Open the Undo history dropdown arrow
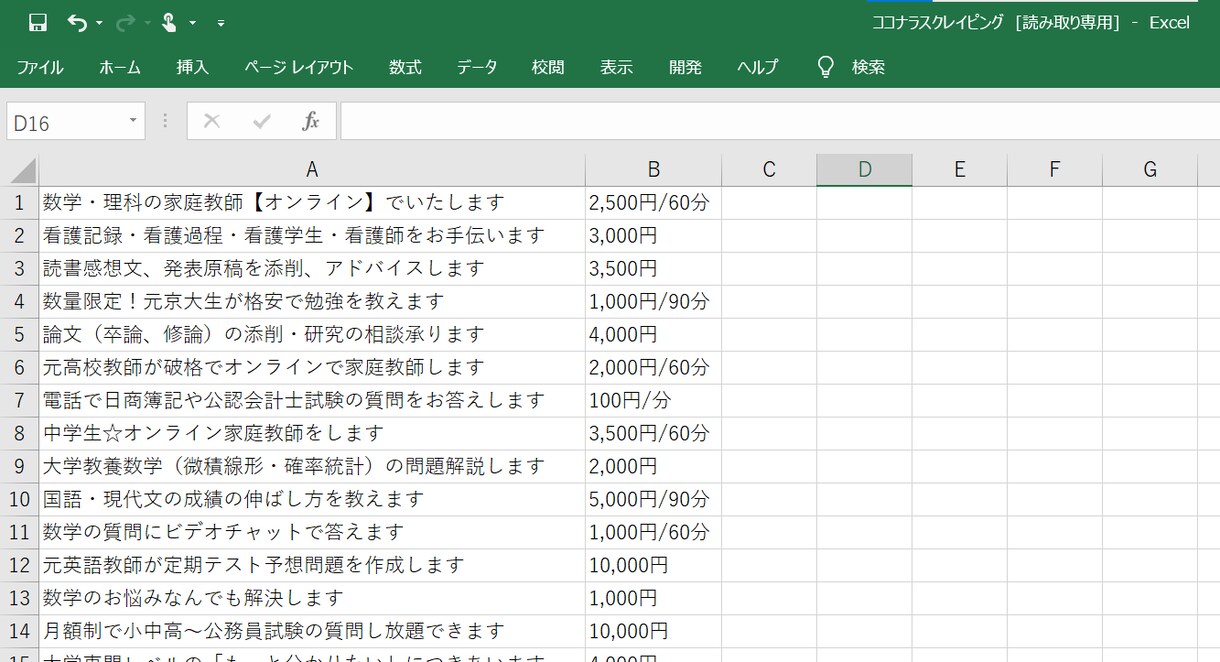 [x=99, y=23]
